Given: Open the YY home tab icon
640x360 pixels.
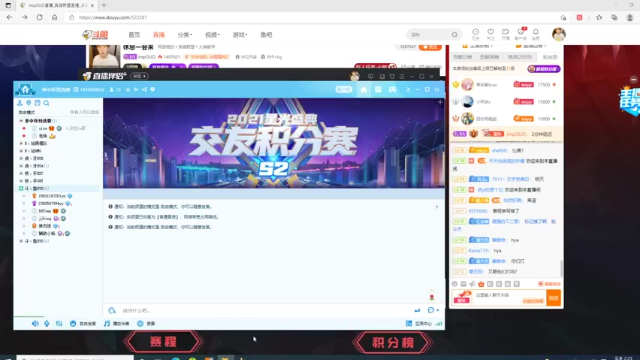Looking at the screenshot, I should coord(363,89).
